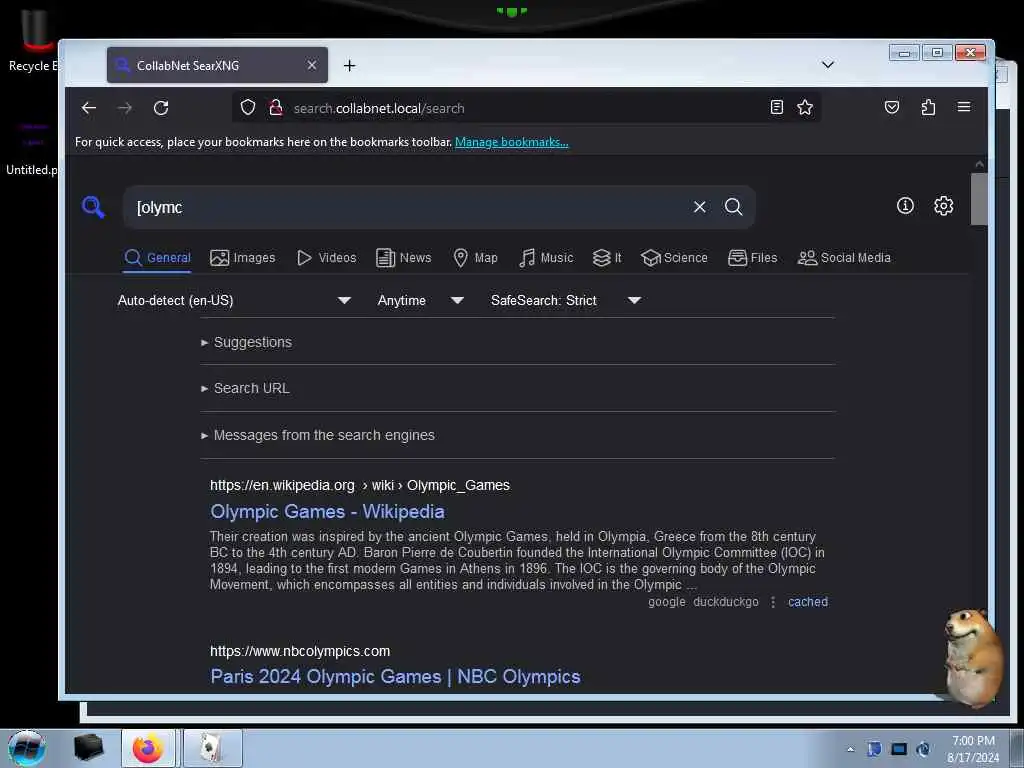Submit the search with the magnifier button
The image size is (1024, 768).
click(x=733, y=207)
